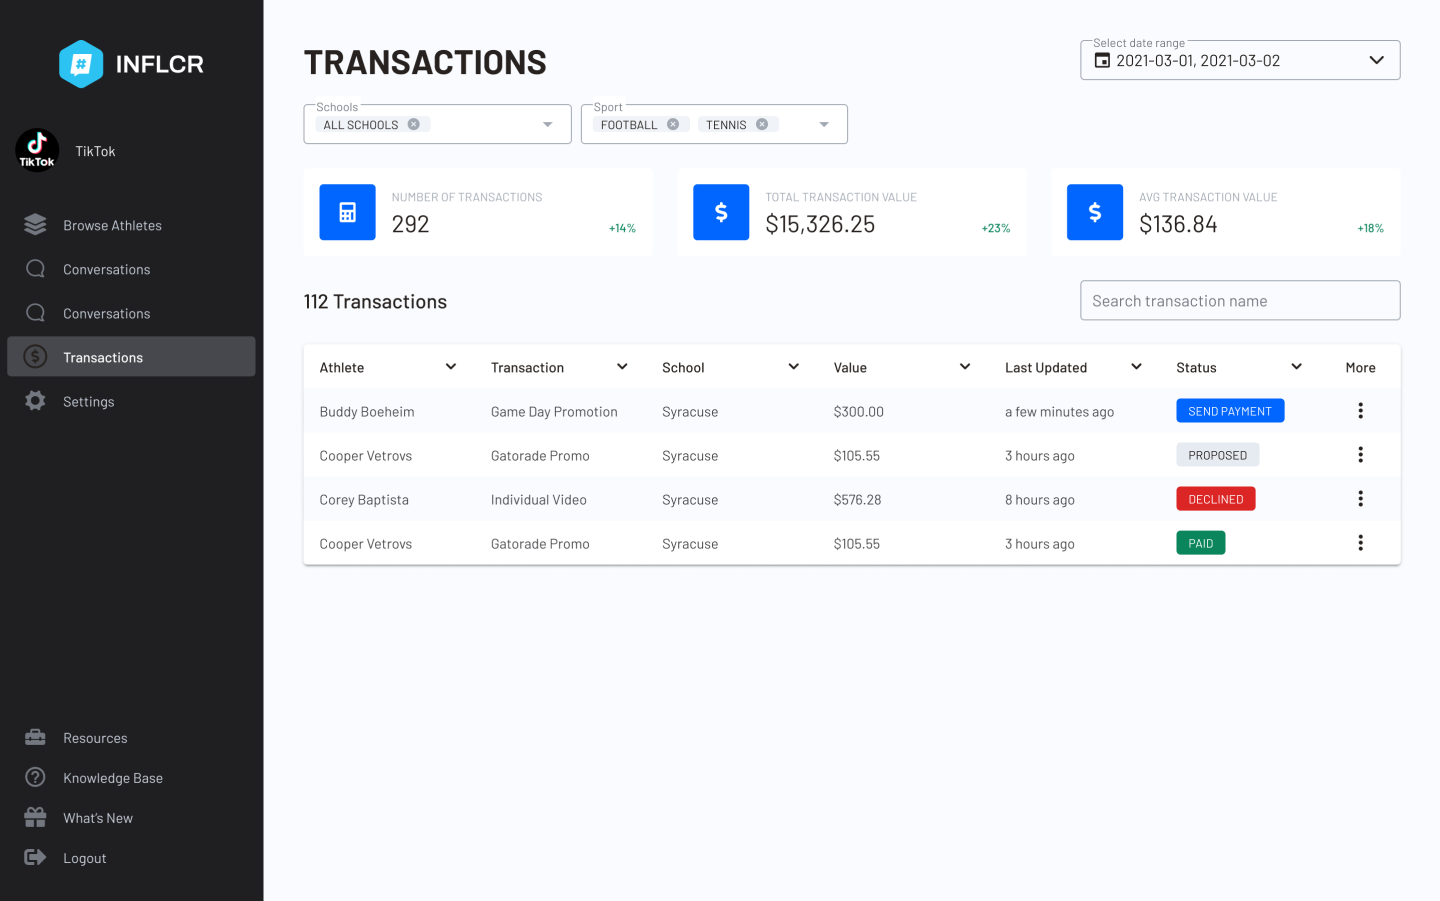Click dollar icon on Total Transaction Value card
This screenshot has height=901, width=1440.
coord(721,212)
